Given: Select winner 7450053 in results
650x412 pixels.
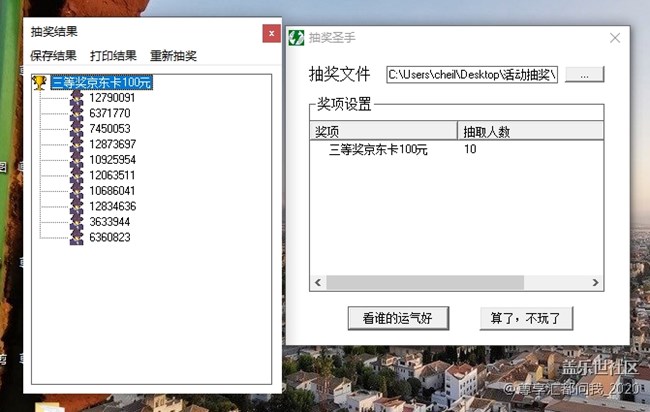Looking at the screenshot, I should point(110,129).
